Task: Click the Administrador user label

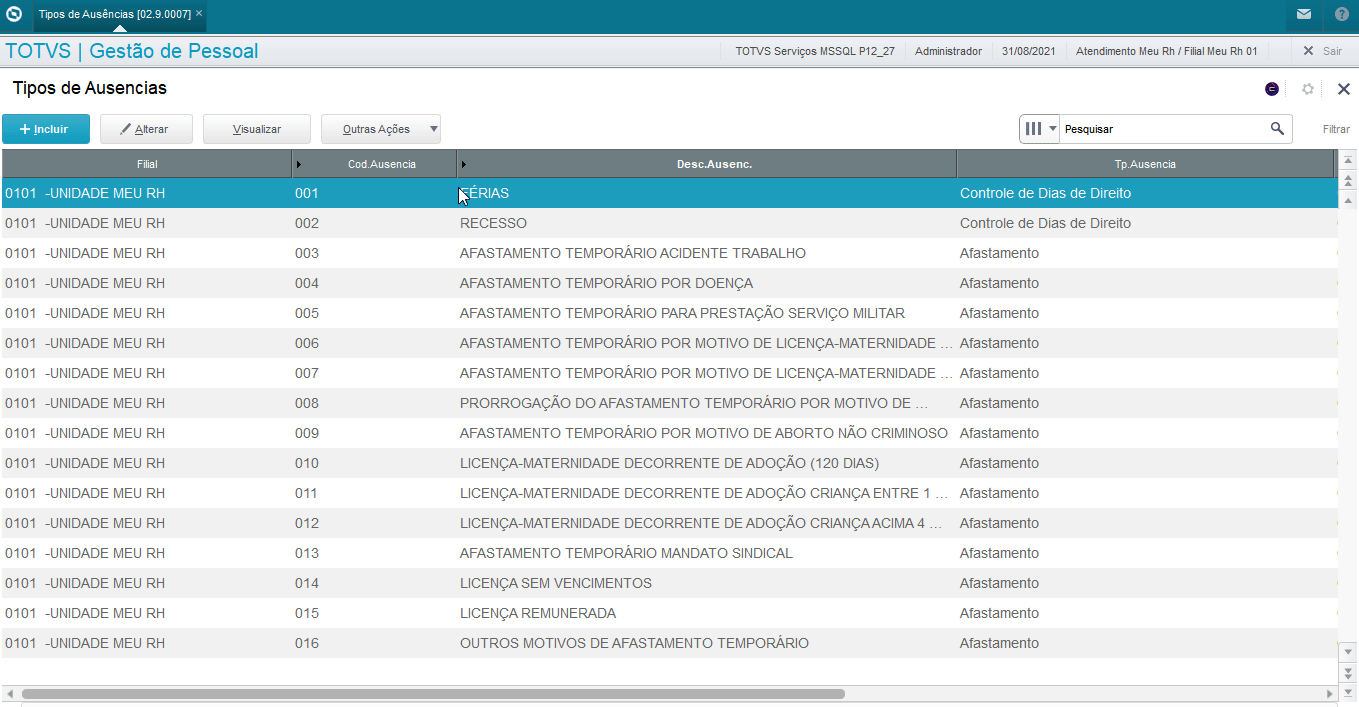Action: (948, 51)
